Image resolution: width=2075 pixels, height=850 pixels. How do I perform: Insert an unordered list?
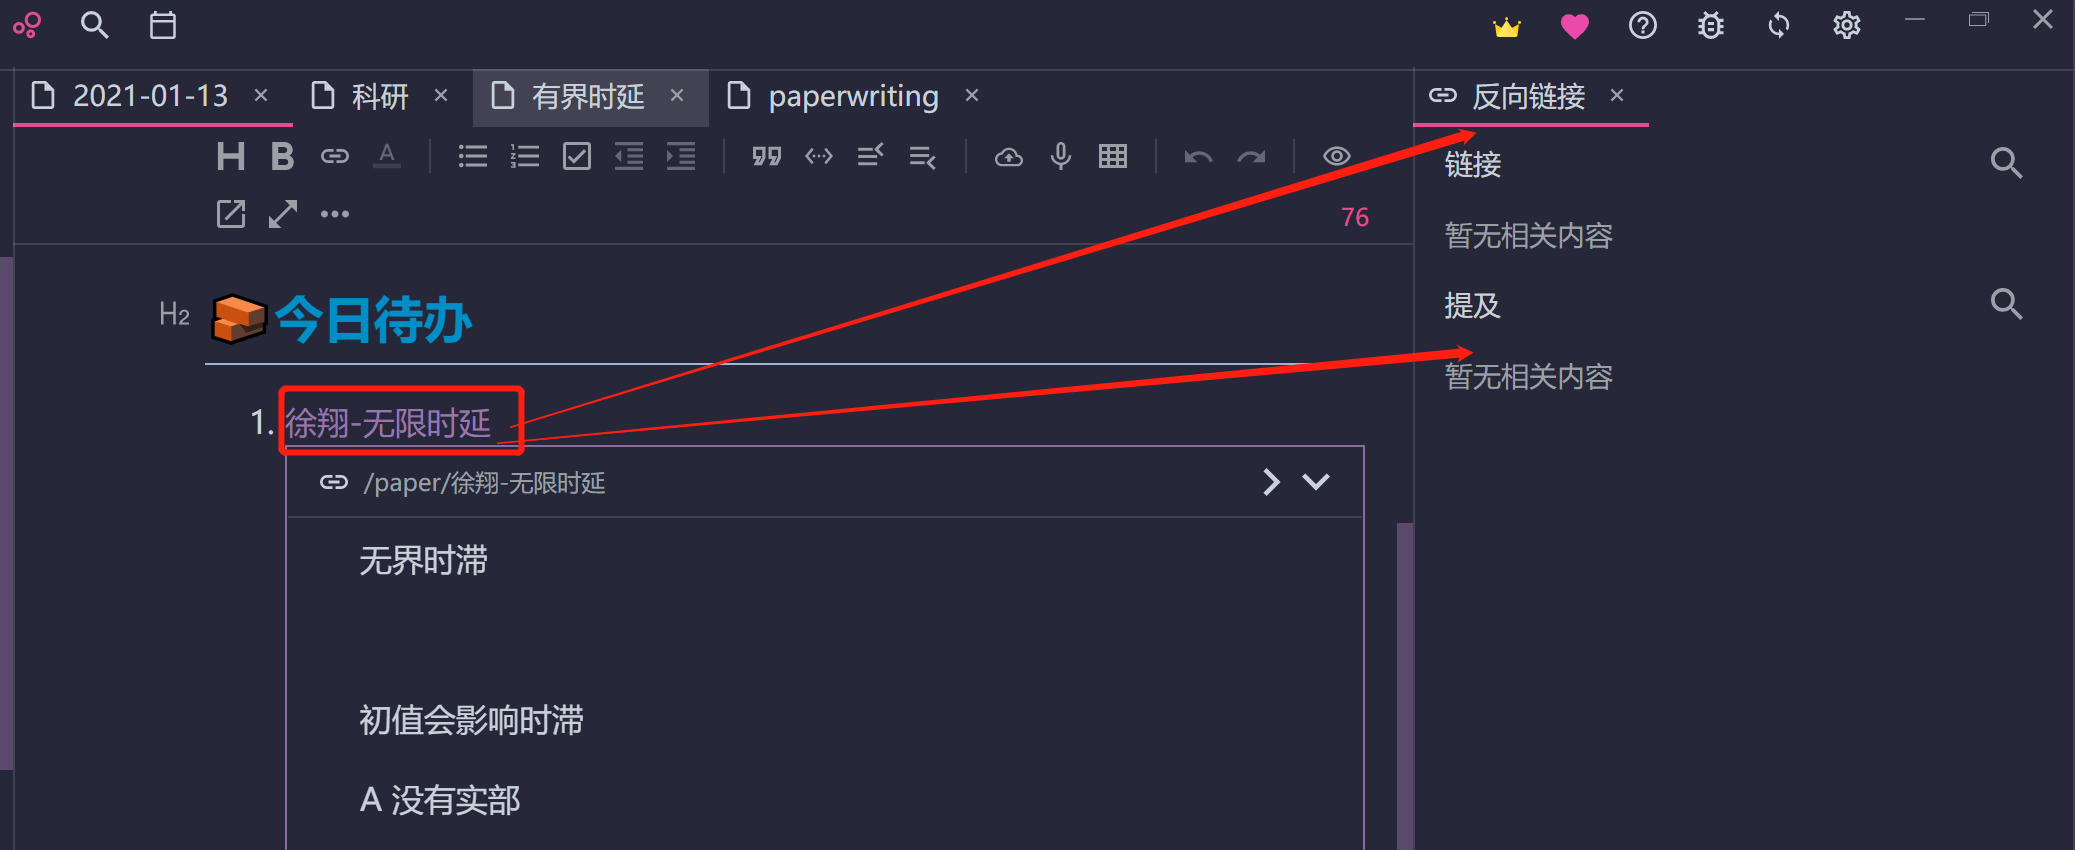pyautogui.click(x=473, y=156)
